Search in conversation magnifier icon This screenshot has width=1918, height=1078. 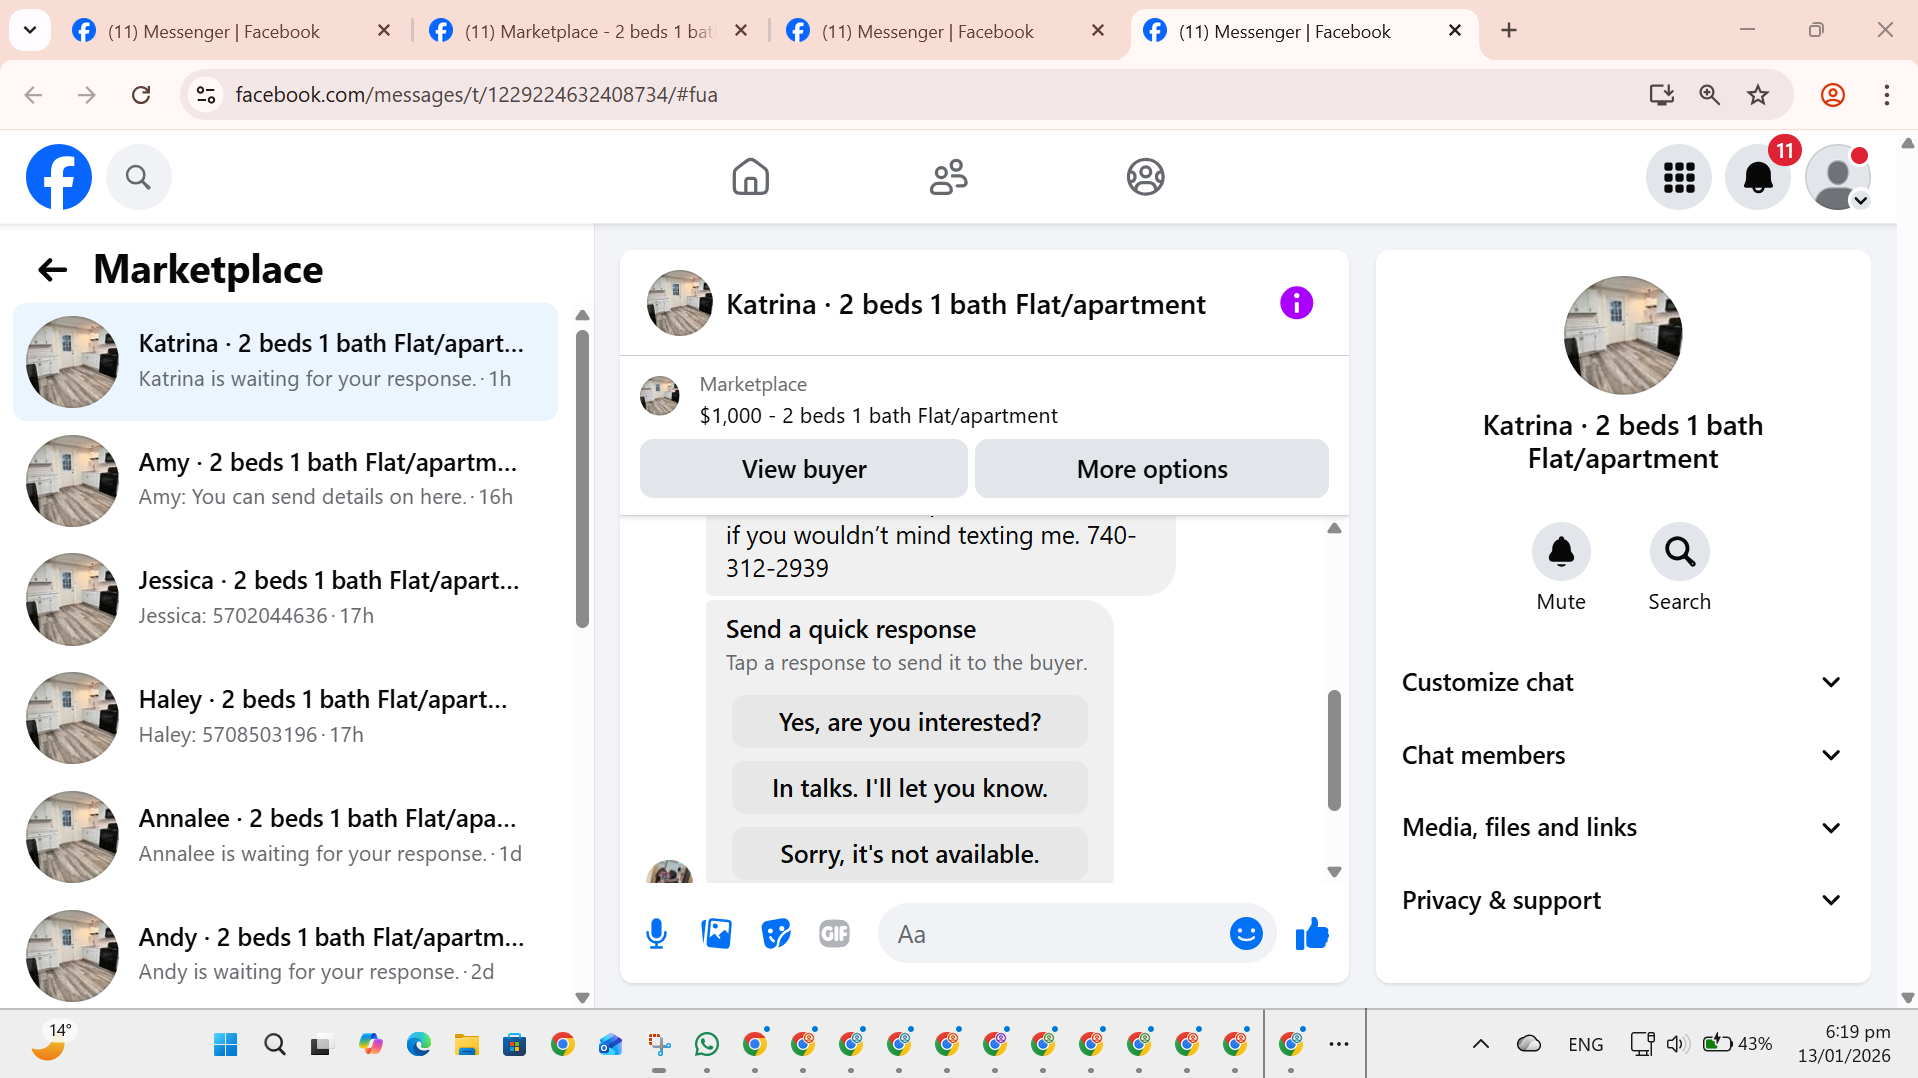coord(1679,551)
